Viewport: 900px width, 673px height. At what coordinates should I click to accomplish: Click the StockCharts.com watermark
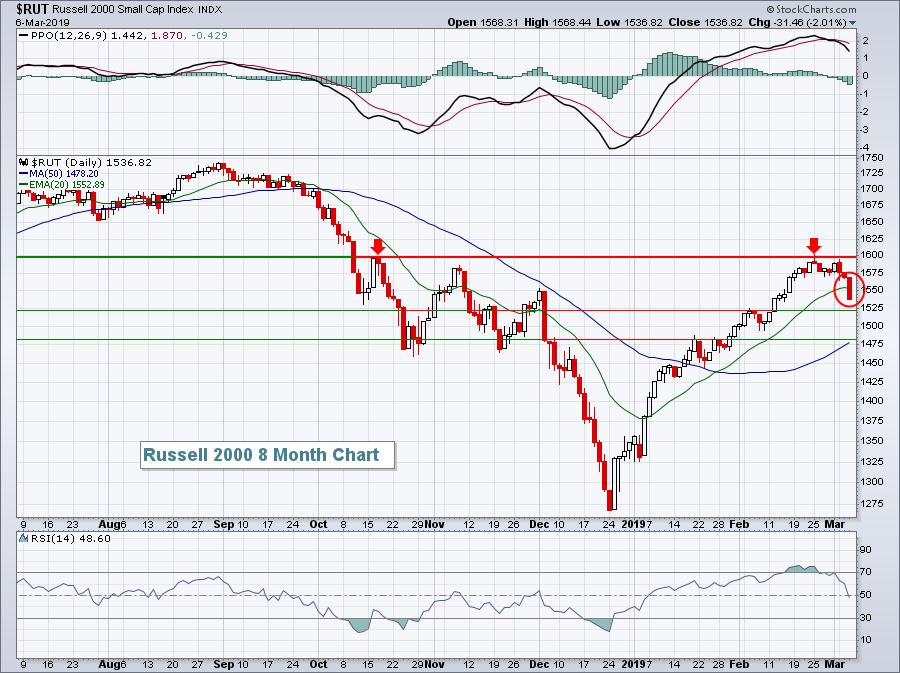[847, 9]
